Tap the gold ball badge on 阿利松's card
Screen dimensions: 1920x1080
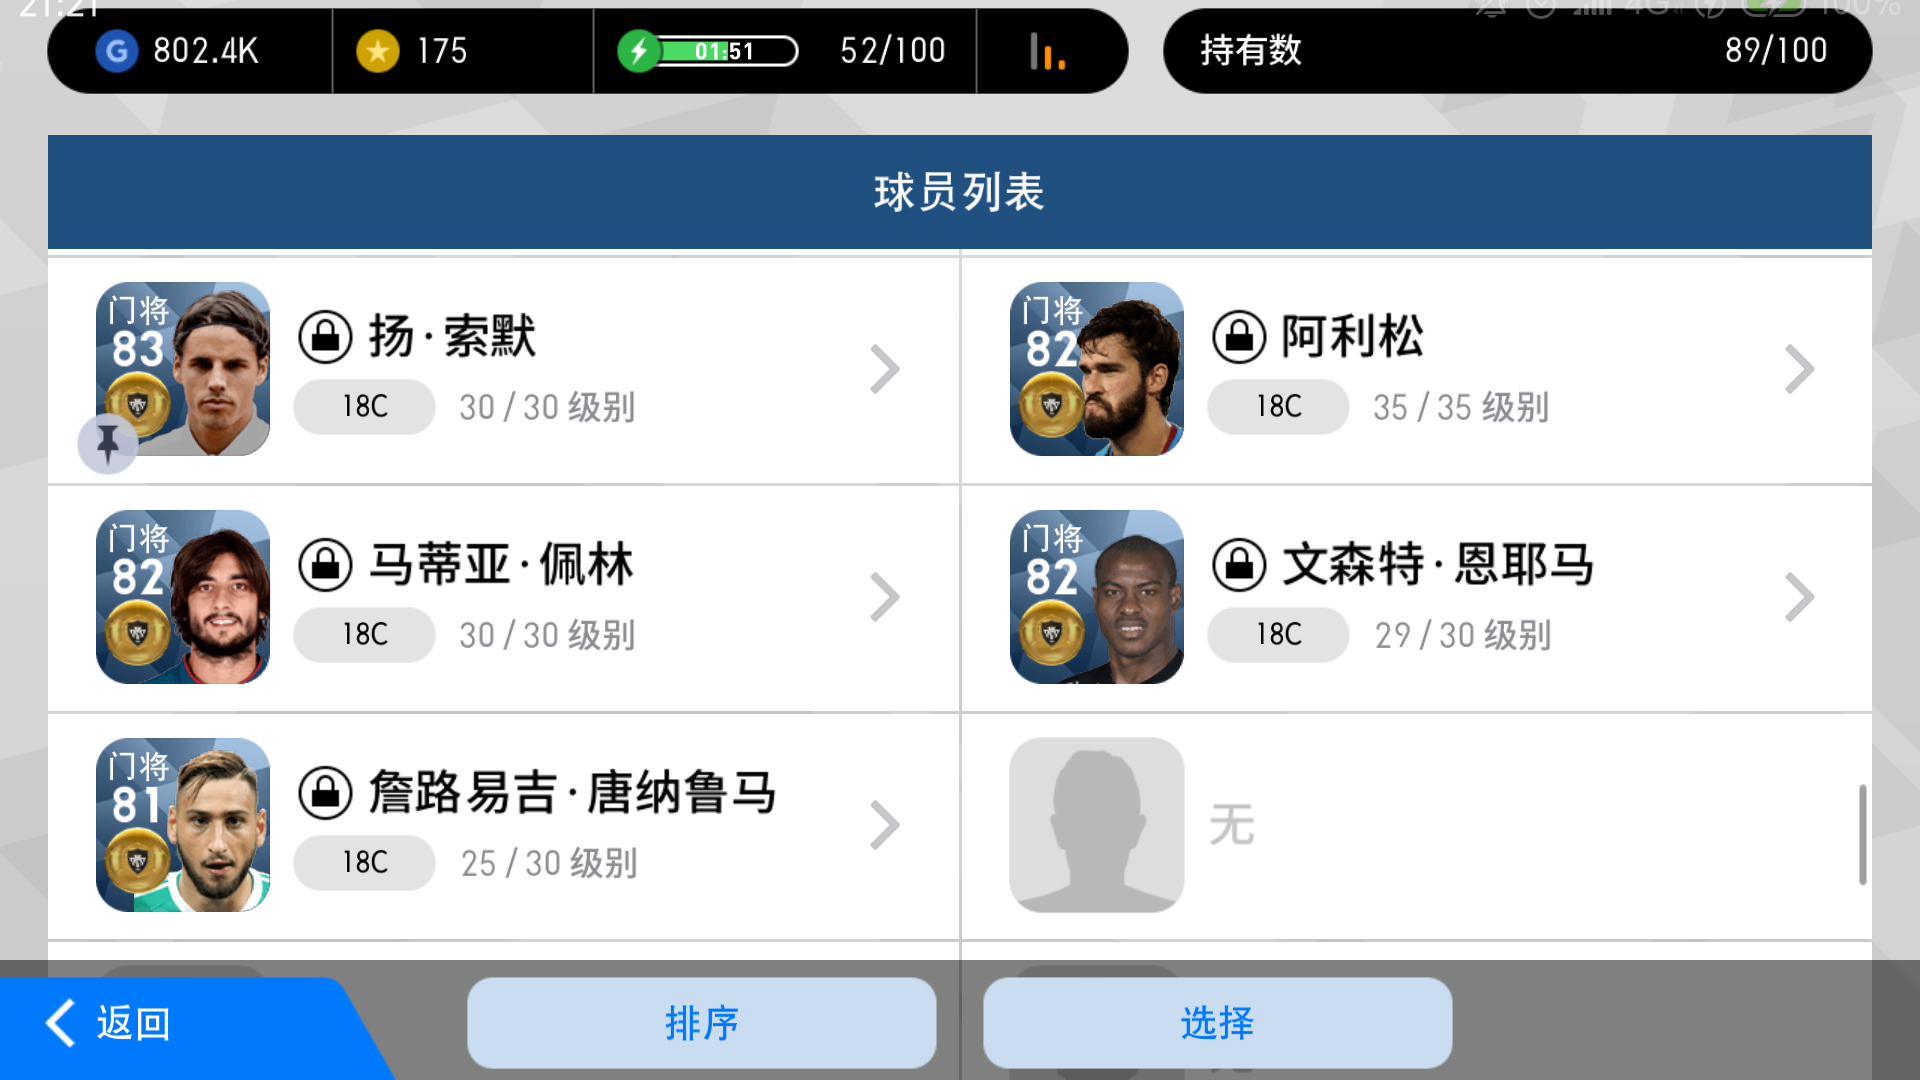pos(1051,405)
